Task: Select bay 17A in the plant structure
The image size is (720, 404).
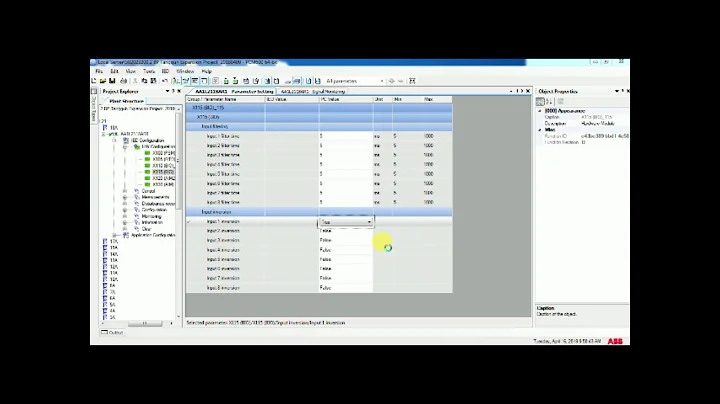Action: pyautogui.click(x=113, y=241)
